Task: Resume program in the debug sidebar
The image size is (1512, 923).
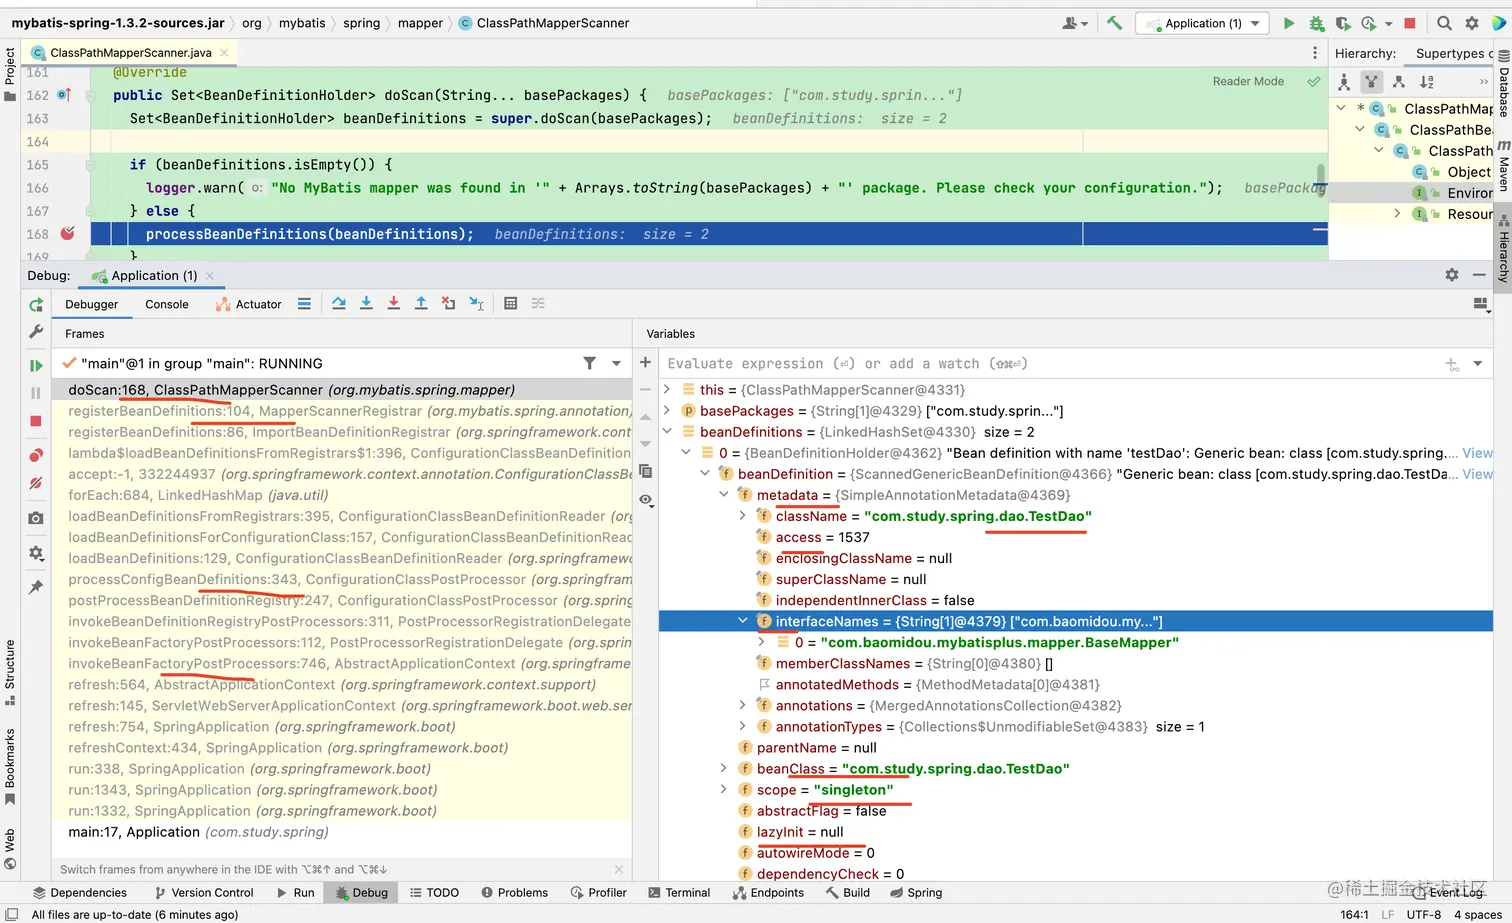Action: [x=36, y=366]
